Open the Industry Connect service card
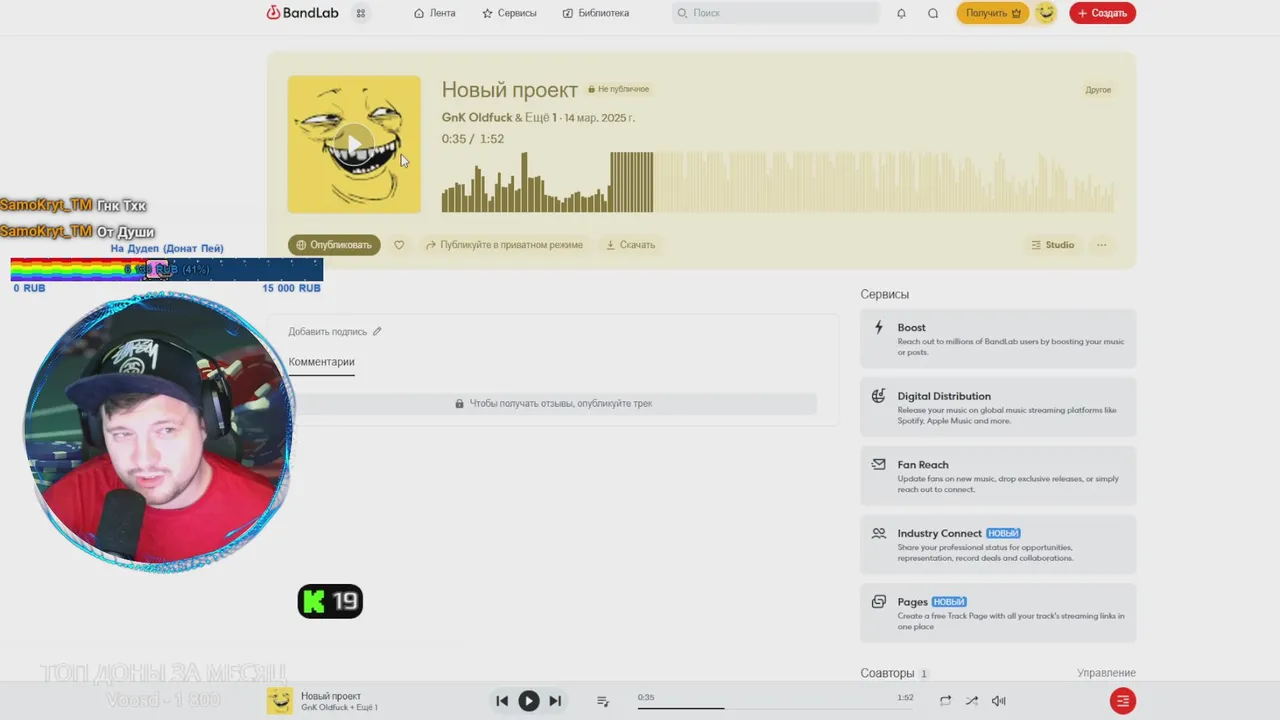Viewport: 1280px width, 720px height. 998,545
